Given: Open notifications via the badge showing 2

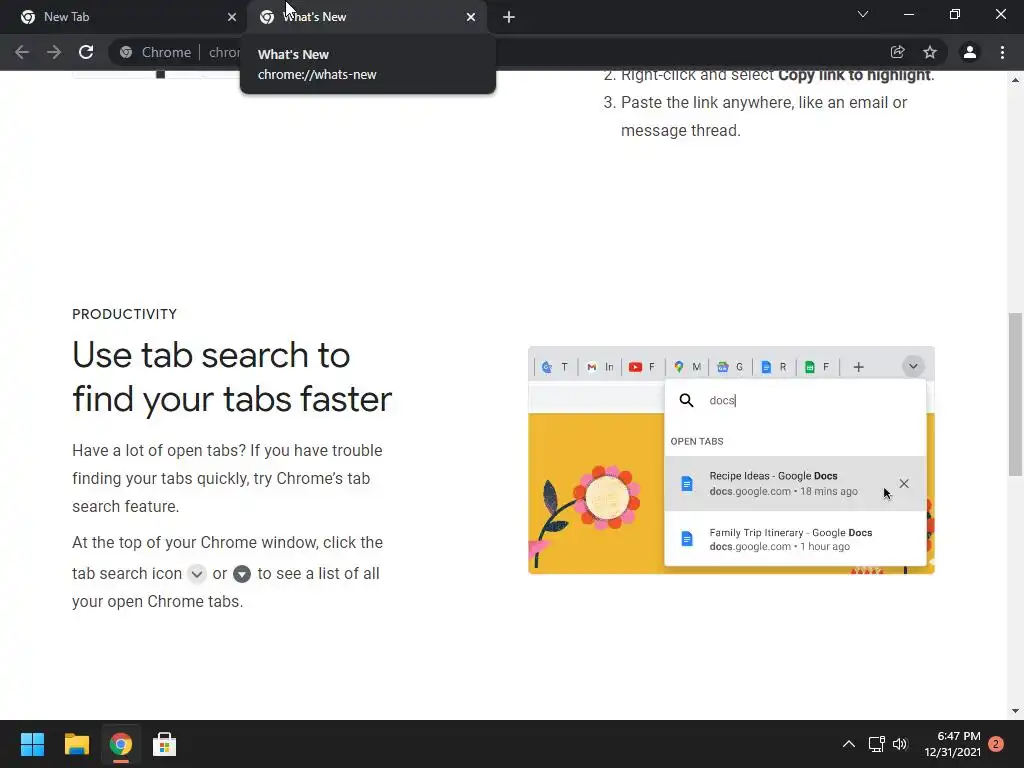Looking at the screenshot, I should pyautogui.click(x=996, y=744).
